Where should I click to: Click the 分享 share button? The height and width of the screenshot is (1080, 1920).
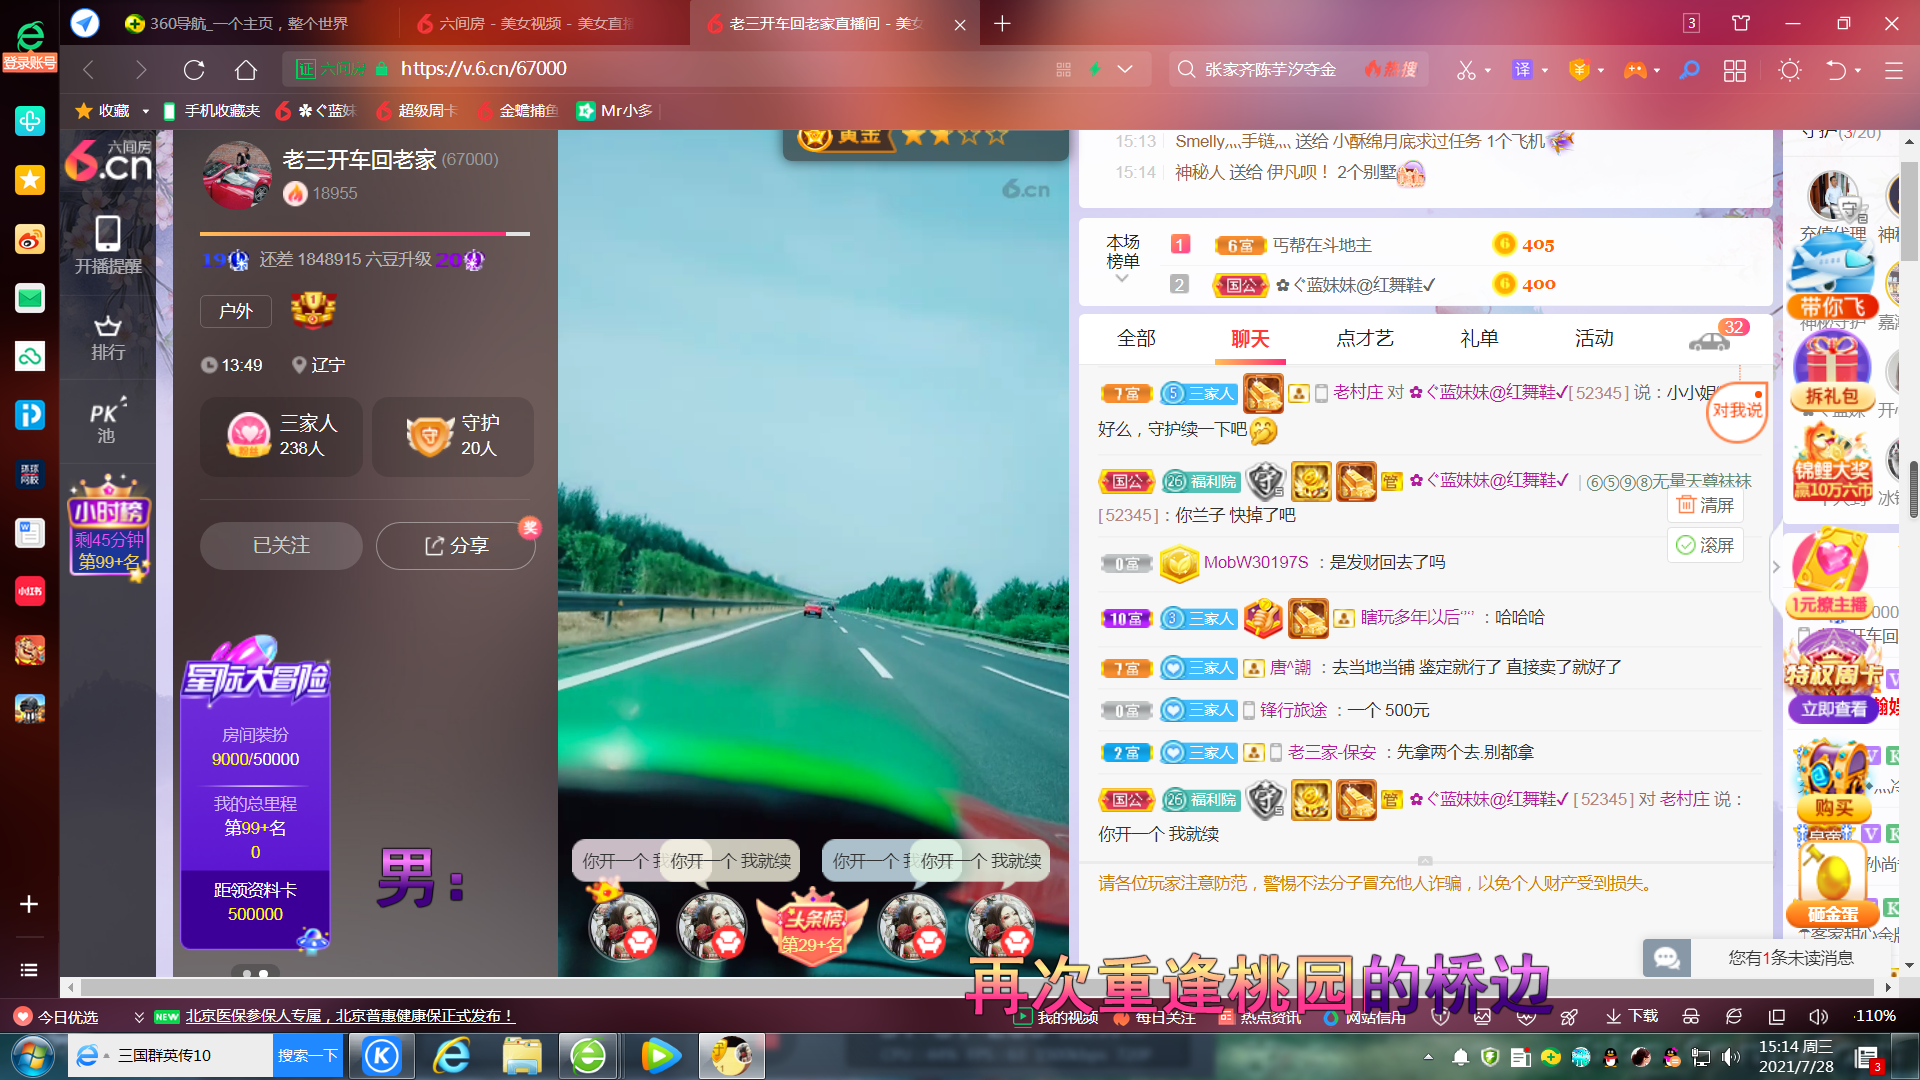click(456, 546)
